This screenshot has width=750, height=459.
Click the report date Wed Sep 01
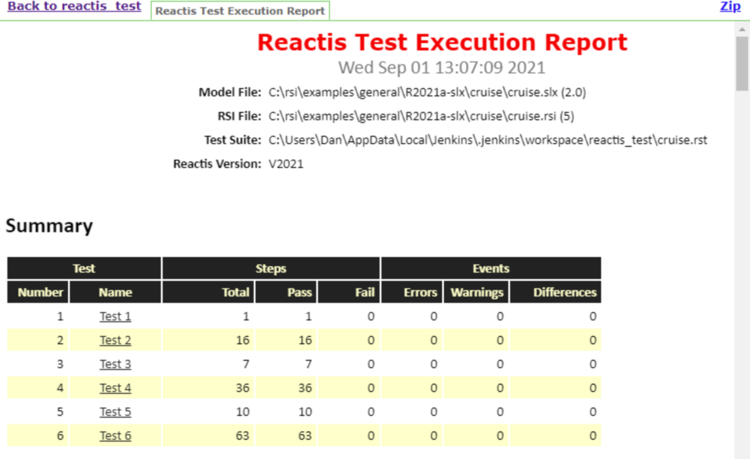(x=442, y=67)
